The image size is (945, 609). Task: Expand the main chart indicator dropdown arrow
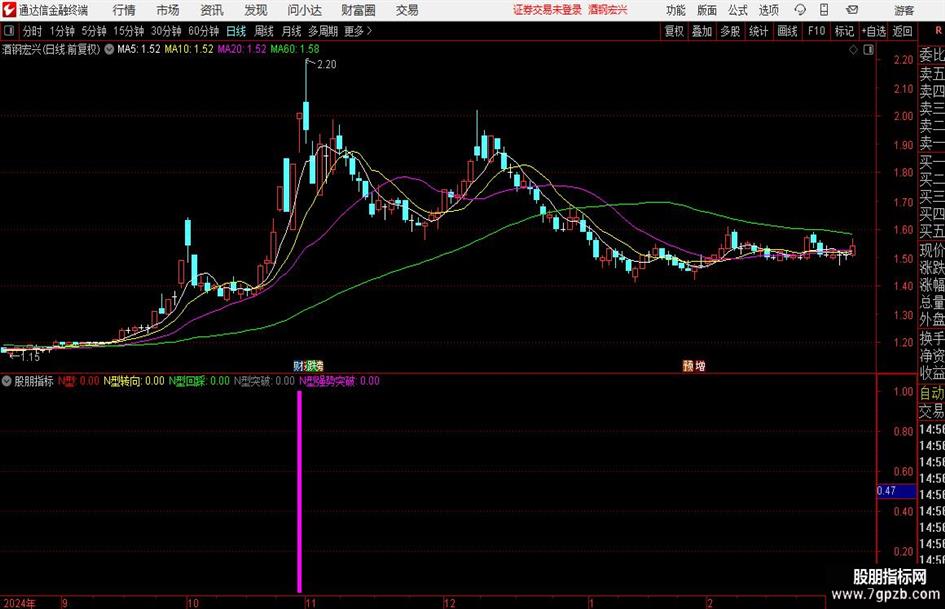pos(109,50)
